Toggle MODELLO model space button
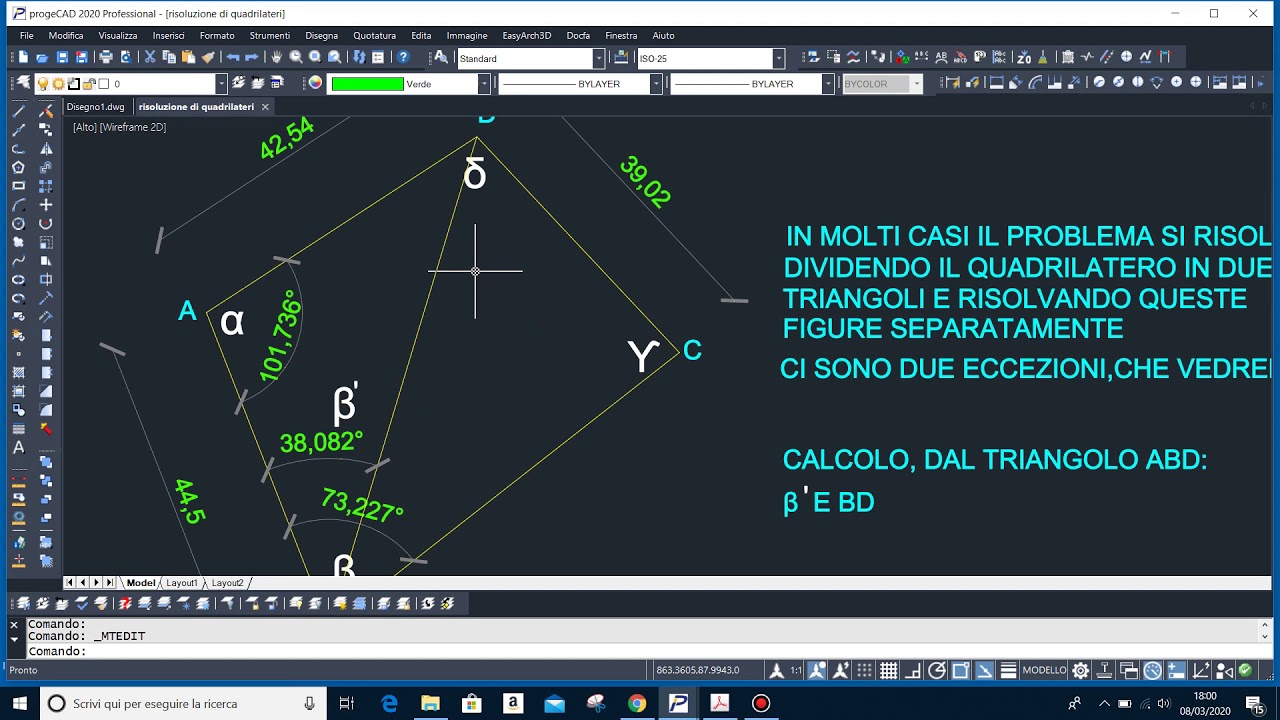This screenshot has width=1280, height=720. pyautogui.click(x=1044, y=670)
